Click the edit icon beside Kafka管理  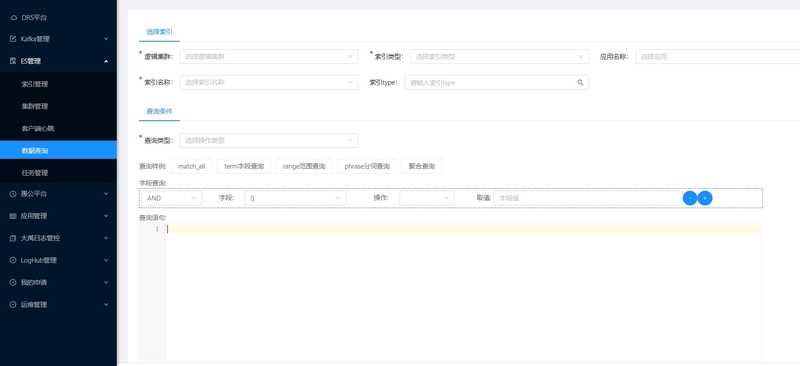tap(13, 39)
